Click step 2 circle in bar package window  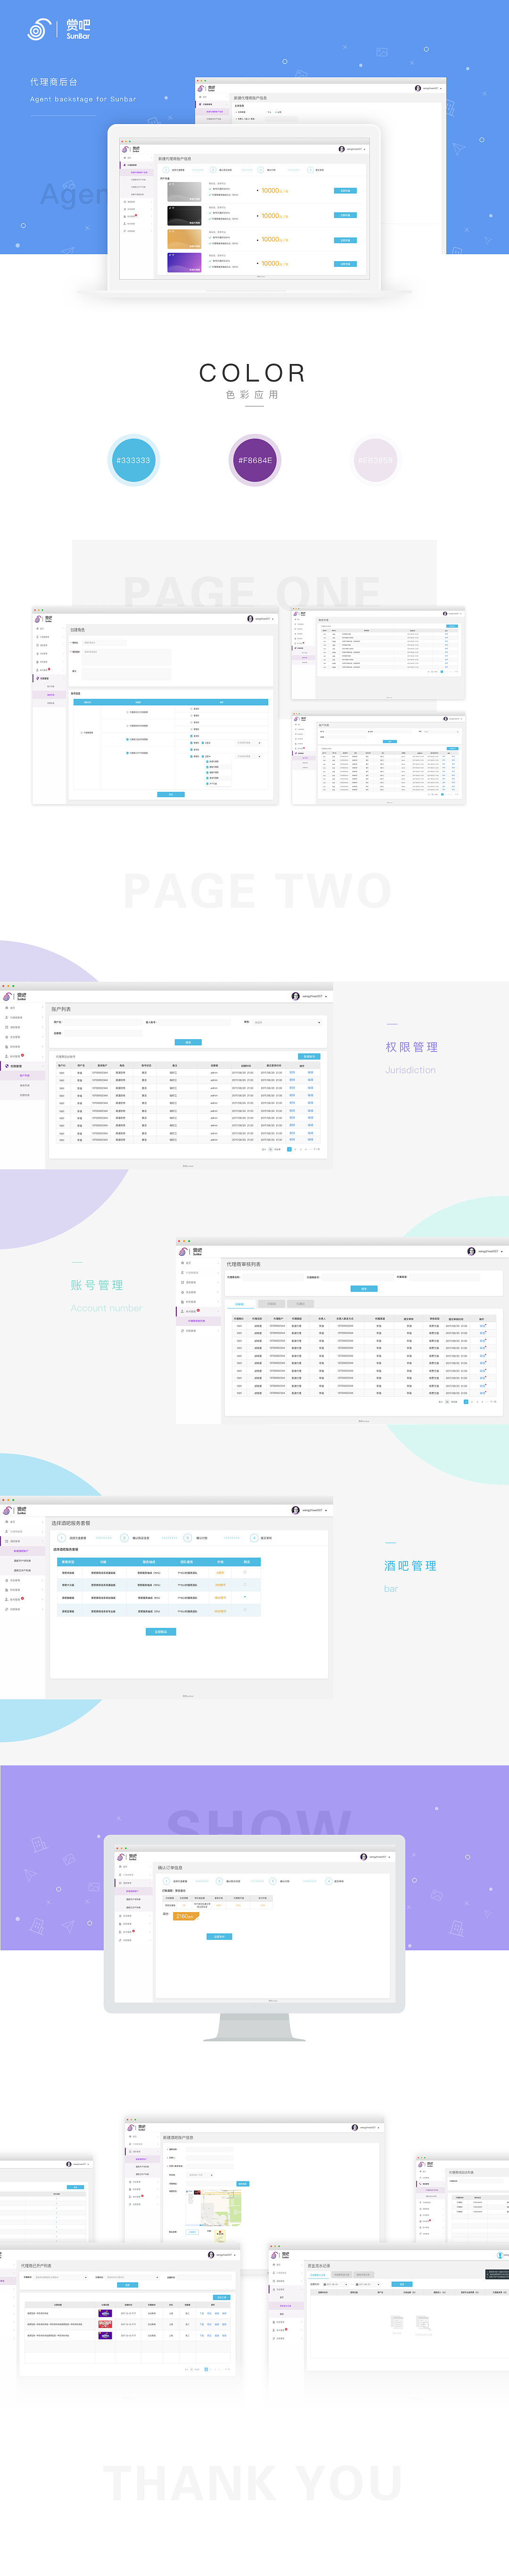tap(124, 1538)
